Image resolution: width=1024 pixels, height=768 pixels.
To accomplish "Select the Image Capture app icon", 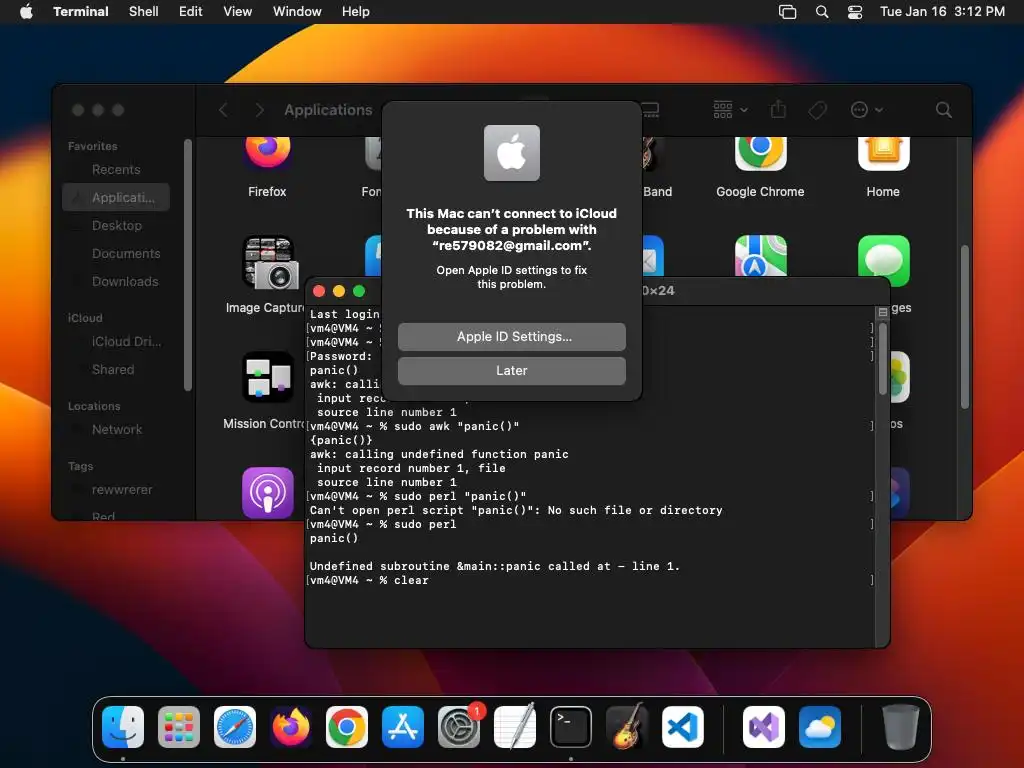I will (x=270, y=263).
